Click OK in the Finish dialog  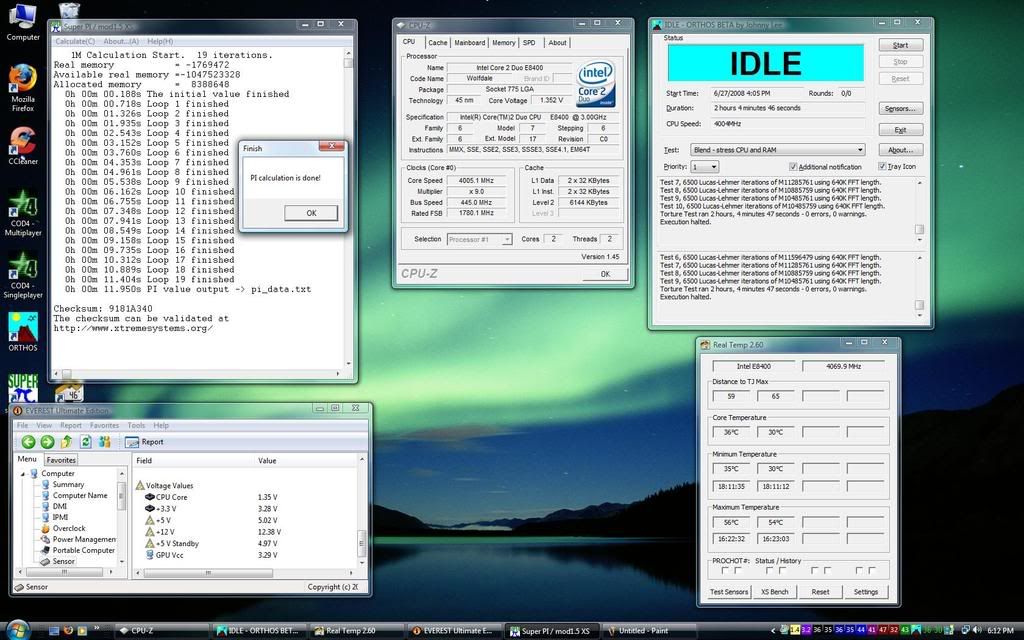pyautogui.click(x=311, y=213)
